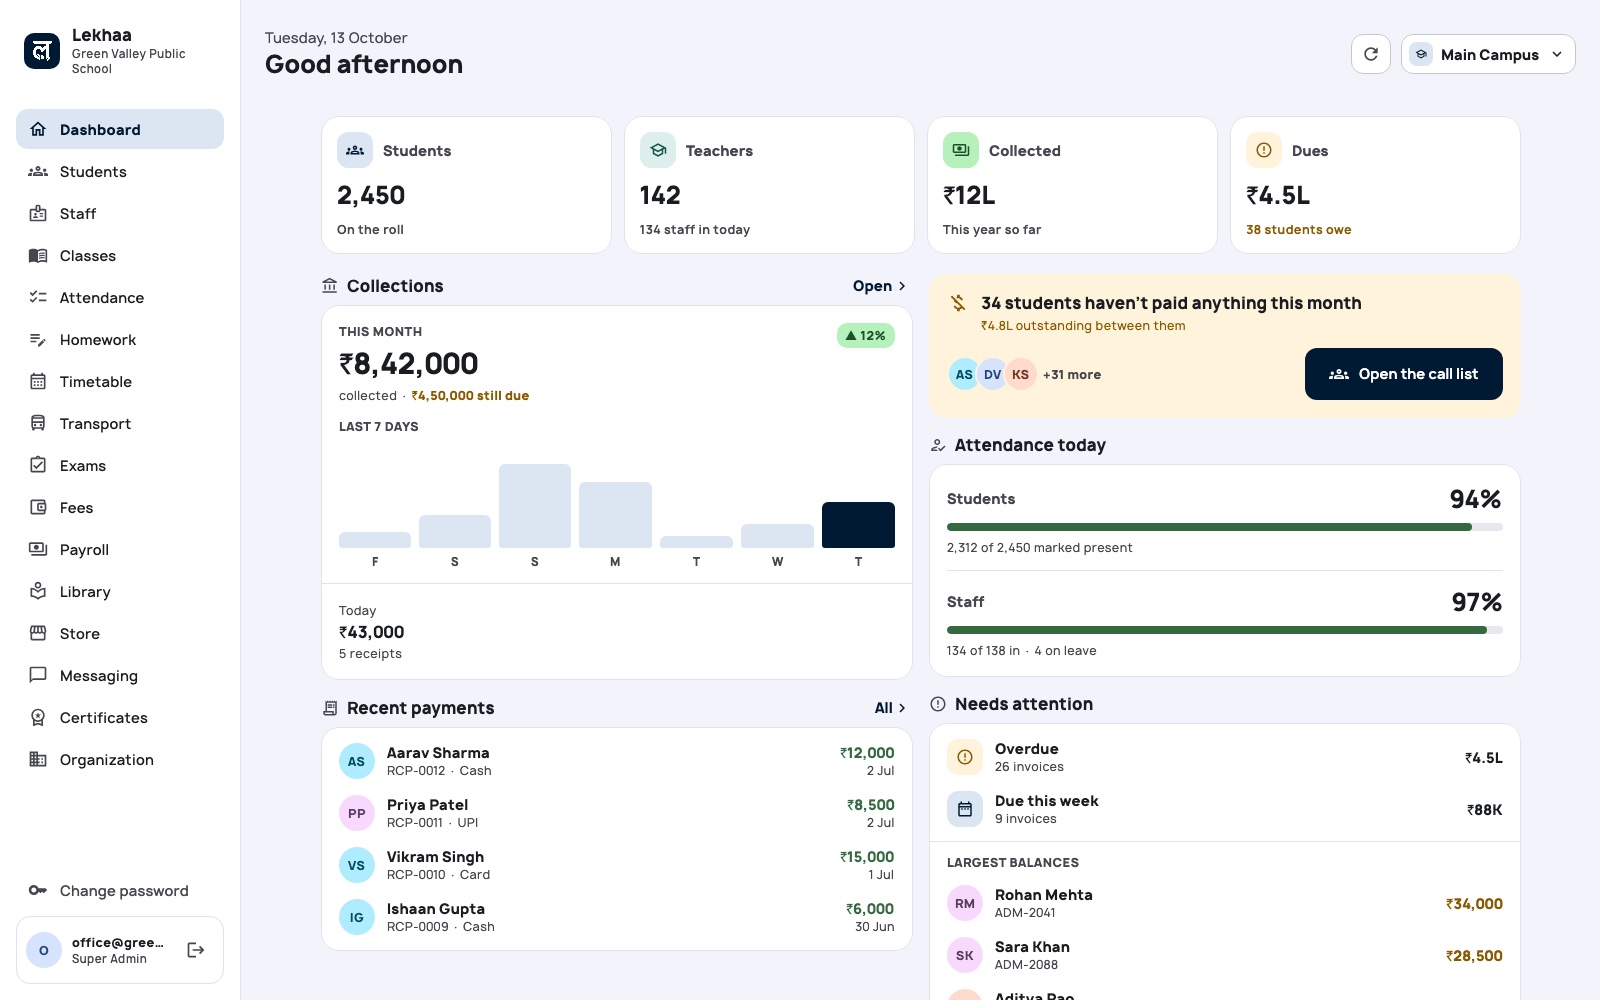Open Certificates in the sidebar
Viewport: 1600px width, 1000px height.
tap(120, 717)
